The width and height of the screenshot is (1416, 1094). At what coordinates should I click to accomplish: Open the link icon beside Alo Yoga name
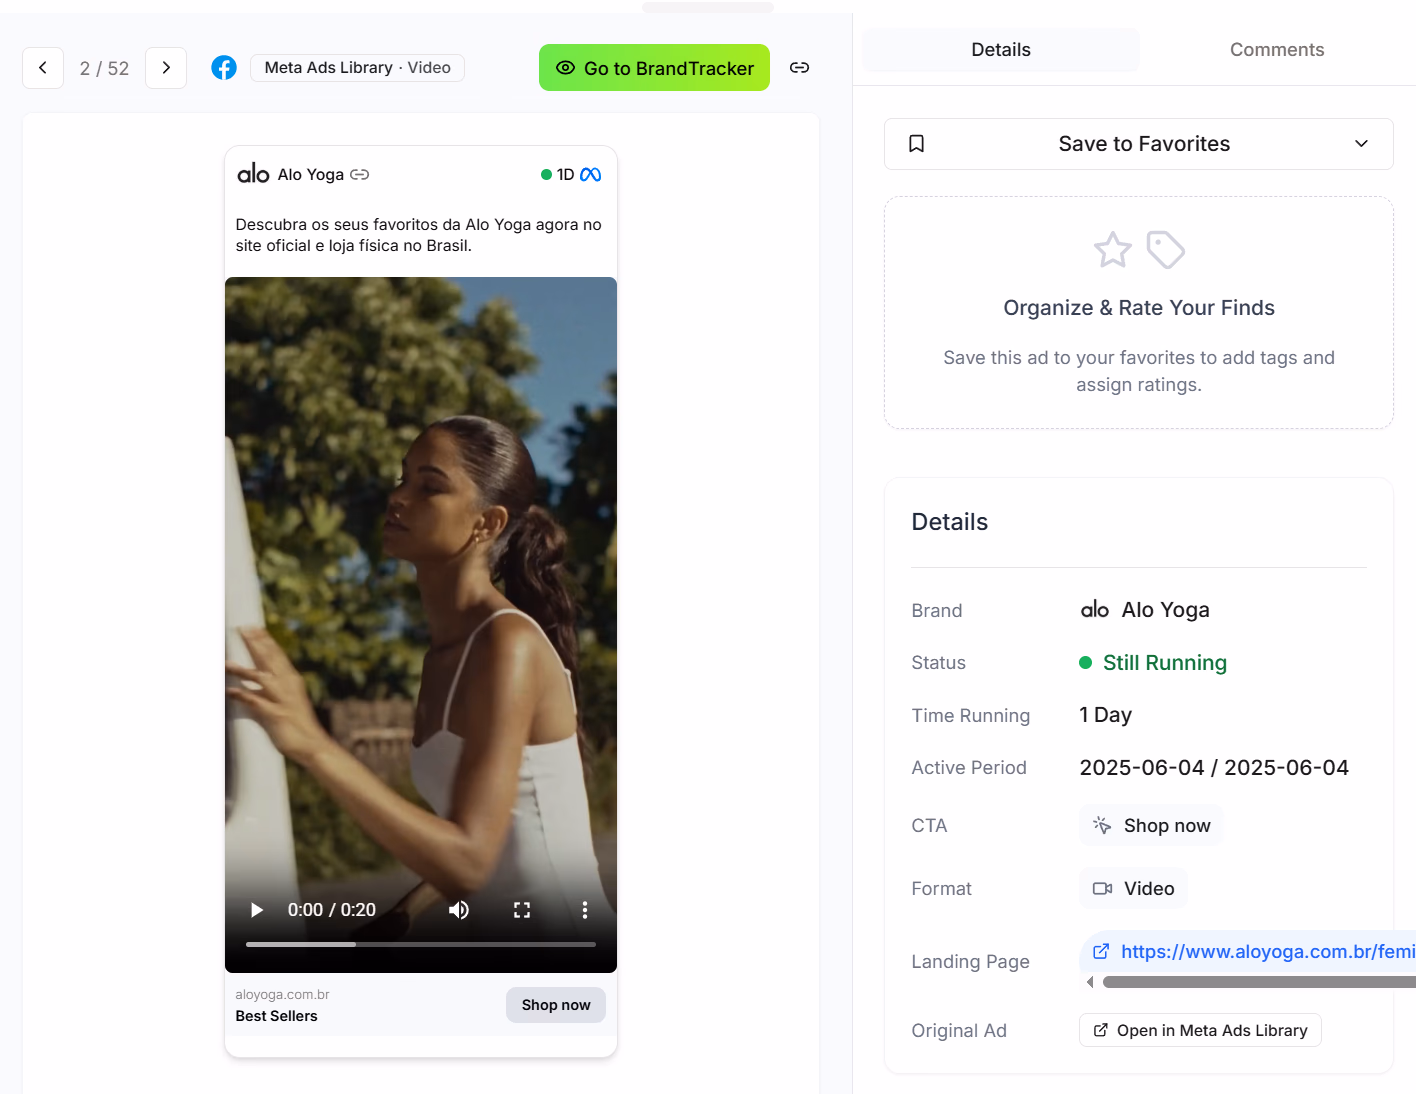pos(360,175)
